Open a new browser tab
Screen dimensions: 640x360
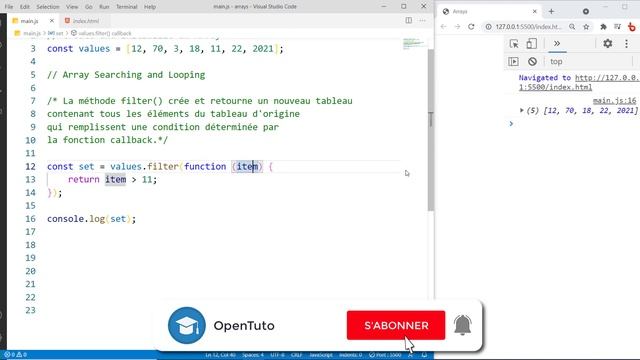coord(551,11)
